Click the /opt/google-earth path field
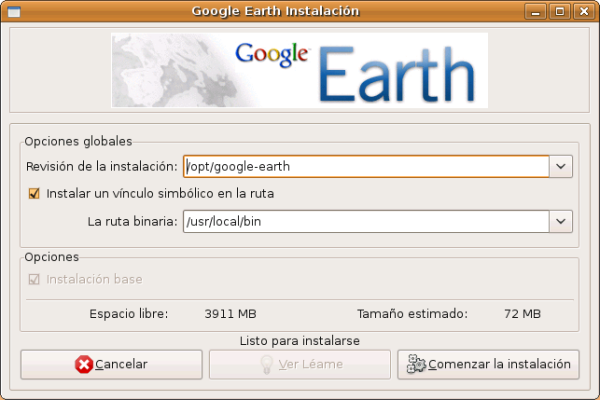The width and height of the screenshot is (600, 400). [x=366, y=167]
